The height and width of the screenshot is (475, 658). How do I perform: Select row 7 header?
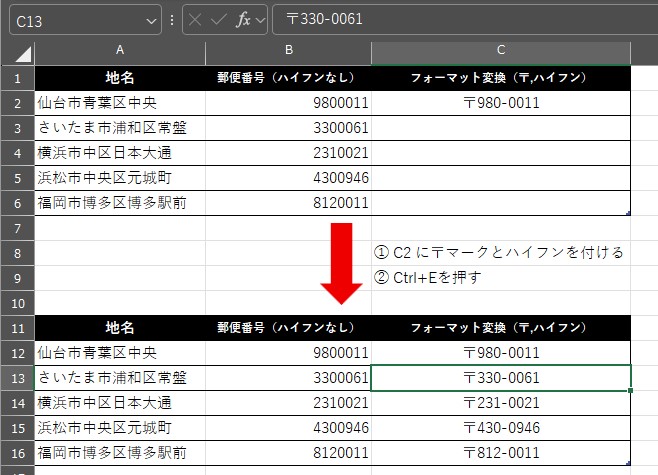pos(17,228)
